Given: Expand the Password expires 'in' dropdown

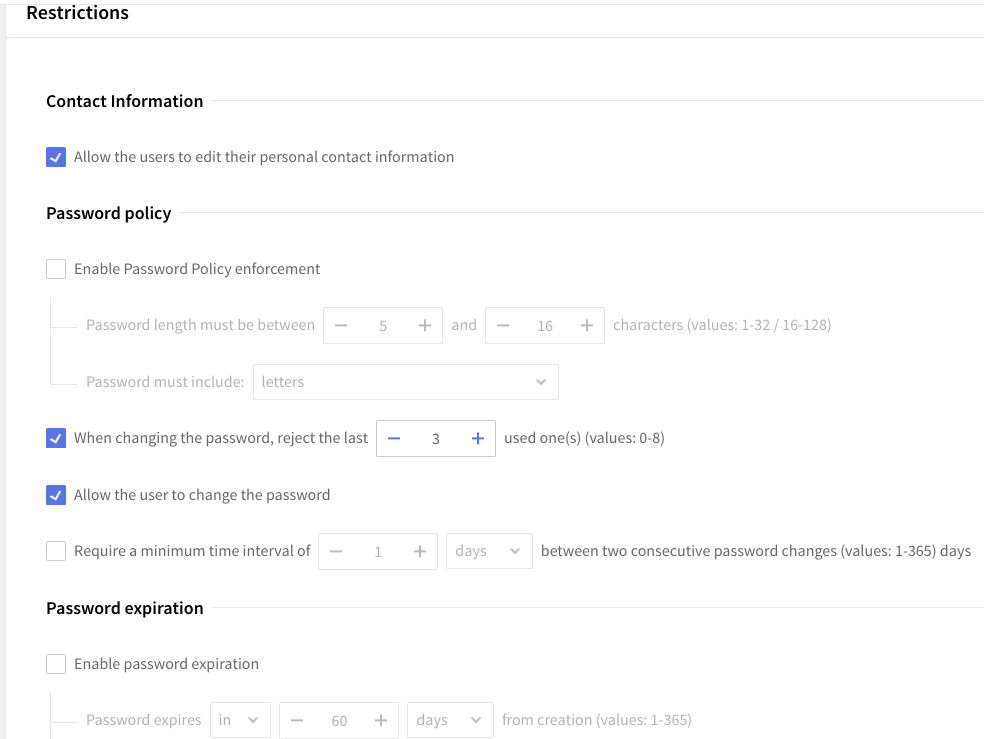Looking at the screenshot, I should tap(240, 720).
